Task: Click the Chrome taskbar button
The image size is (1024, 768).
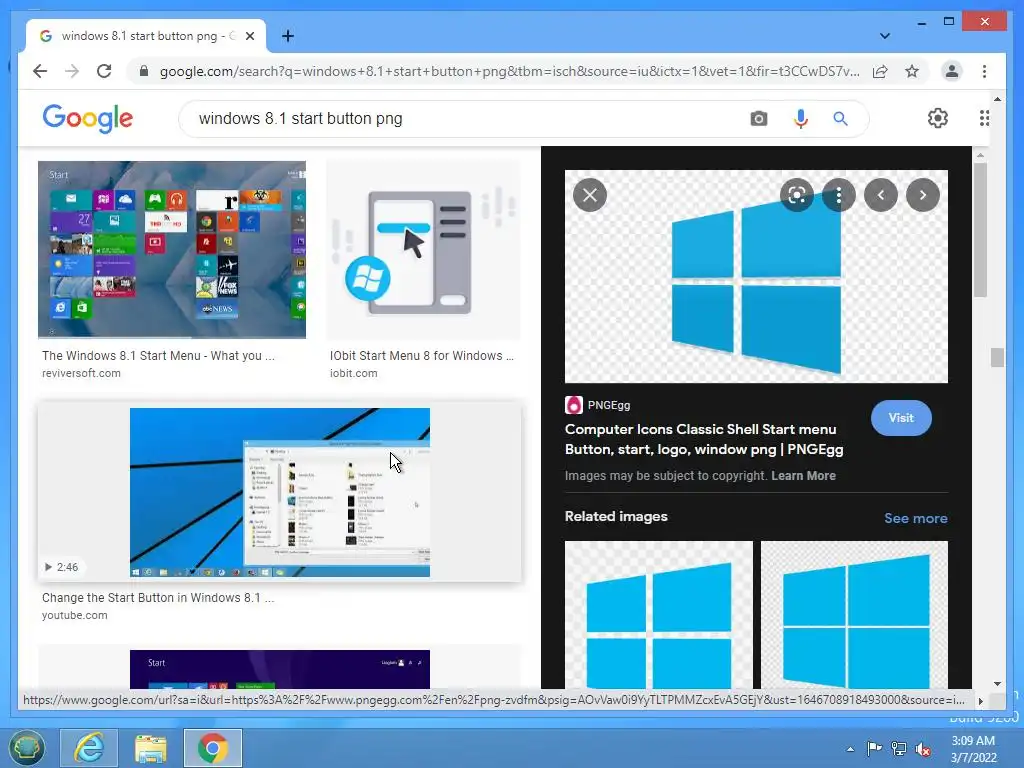Action: pyautogui.click(x=213, y=748)
